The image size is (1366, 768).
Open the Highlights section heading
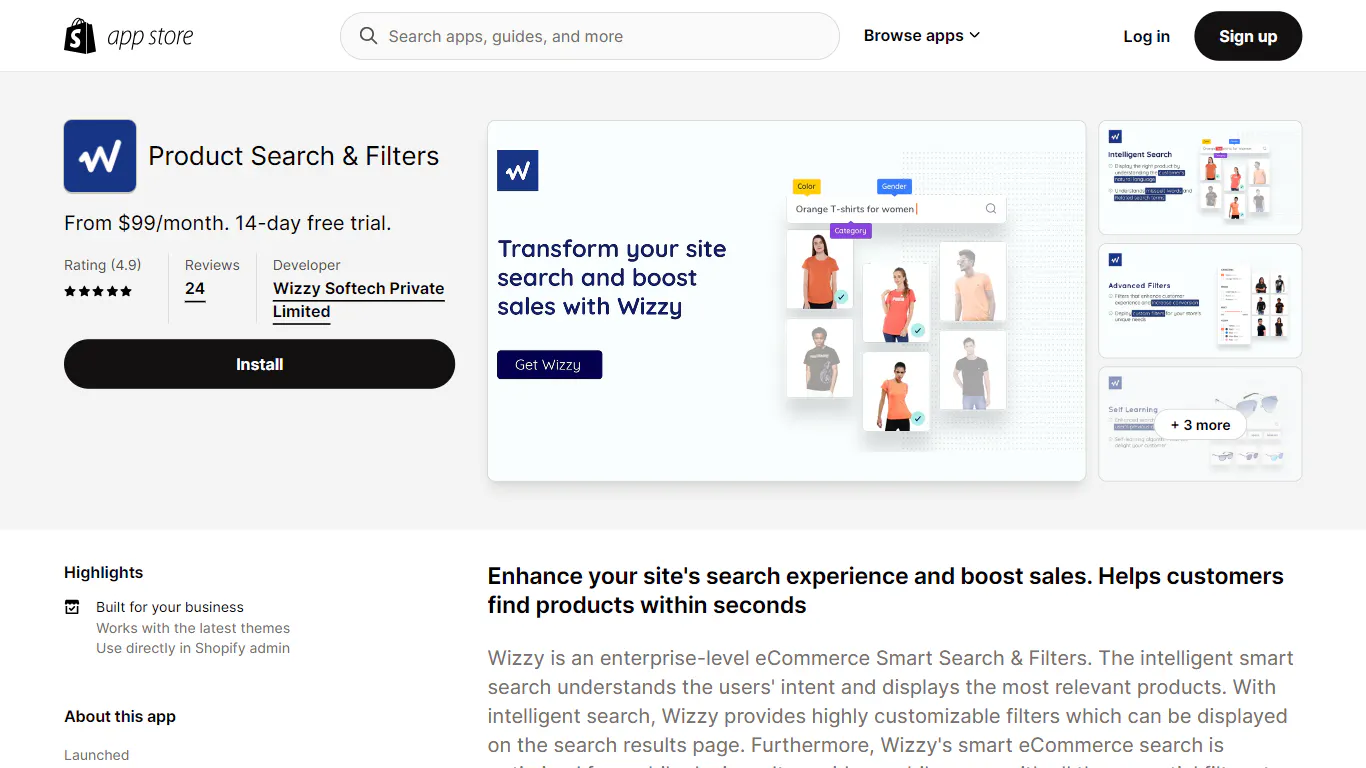pyautogui.click(x=103, y=572)
